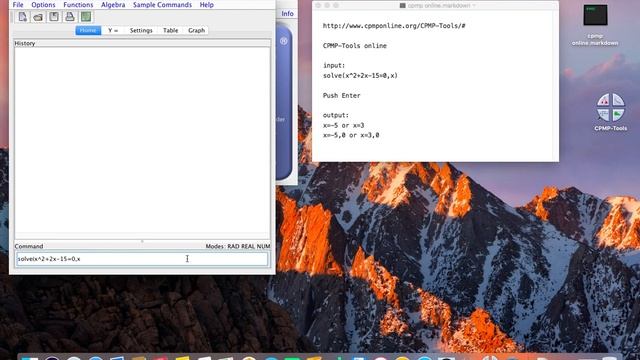
Task: Click the 'output:' line in text window
Action: click(x=336, y=115)
